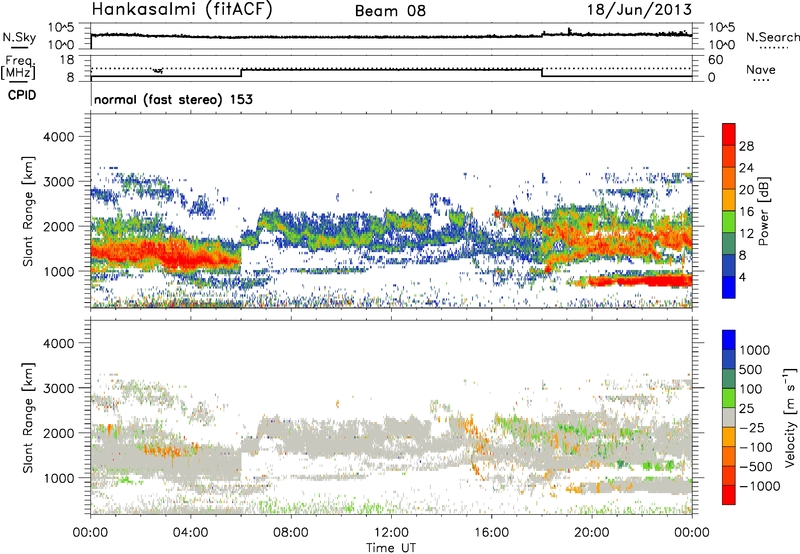Click the "3000" tick in the power panel

[58, 182]
